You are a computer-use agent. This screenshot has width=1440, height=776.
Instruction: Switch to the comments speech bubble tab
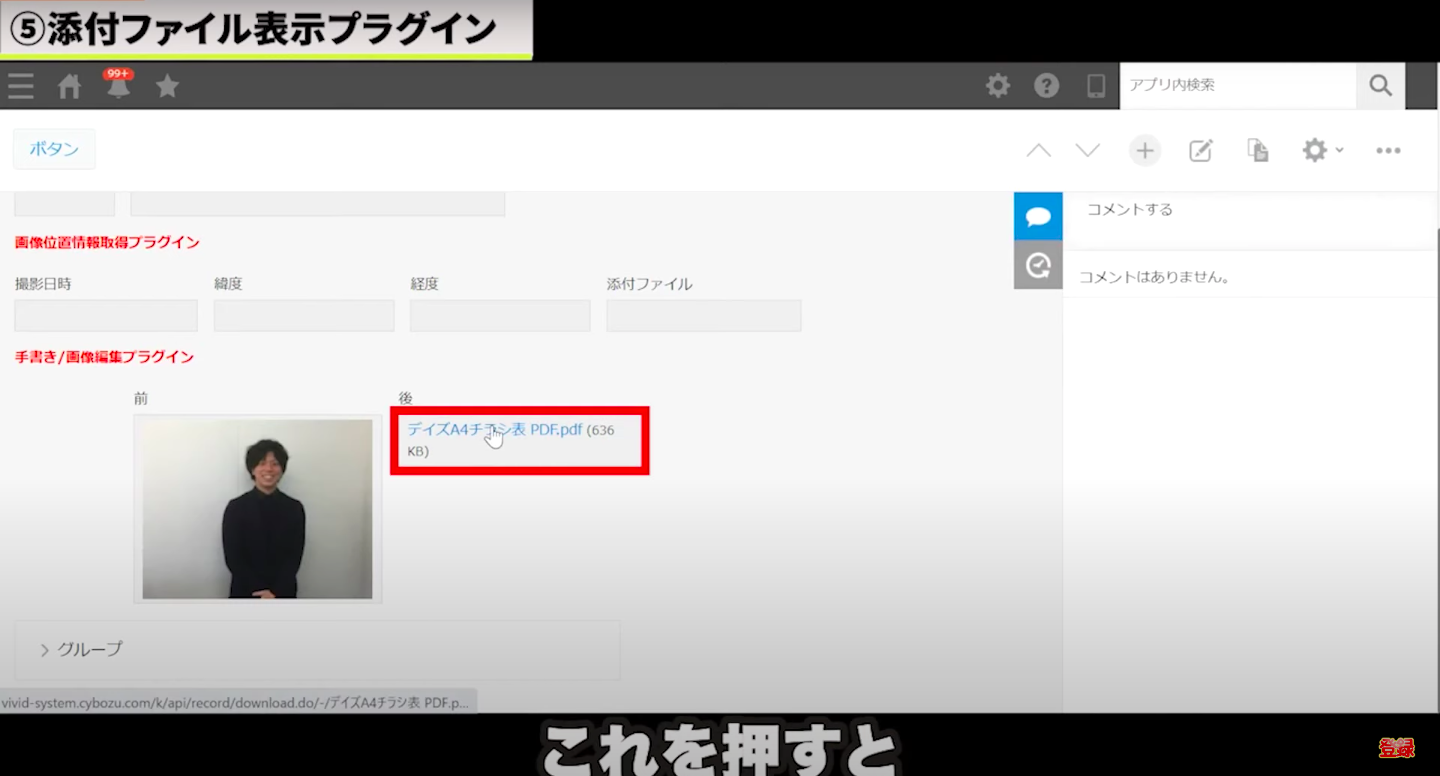point(1038,217)
